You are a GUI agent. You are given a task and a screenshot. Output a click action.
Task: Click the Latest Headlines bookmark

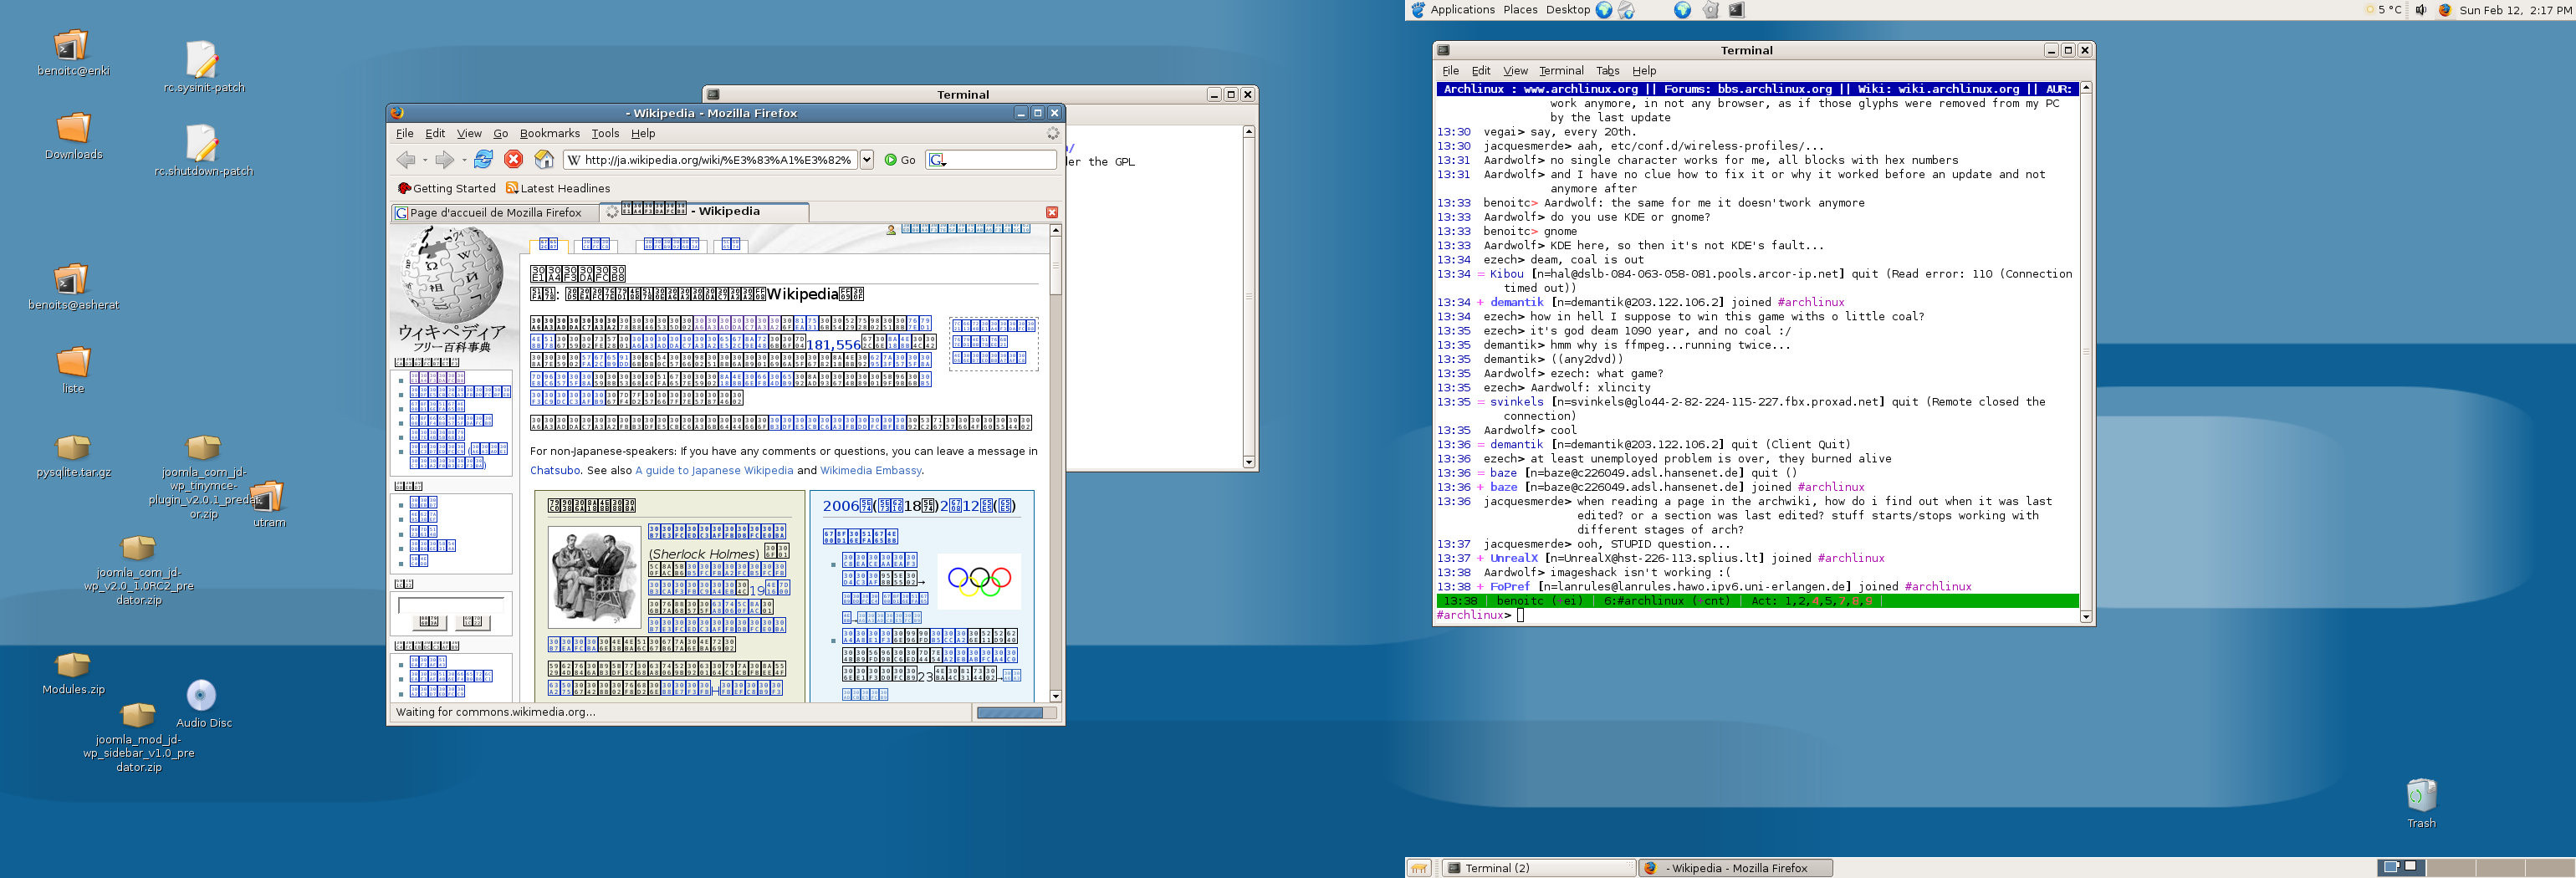coord(558,188)
